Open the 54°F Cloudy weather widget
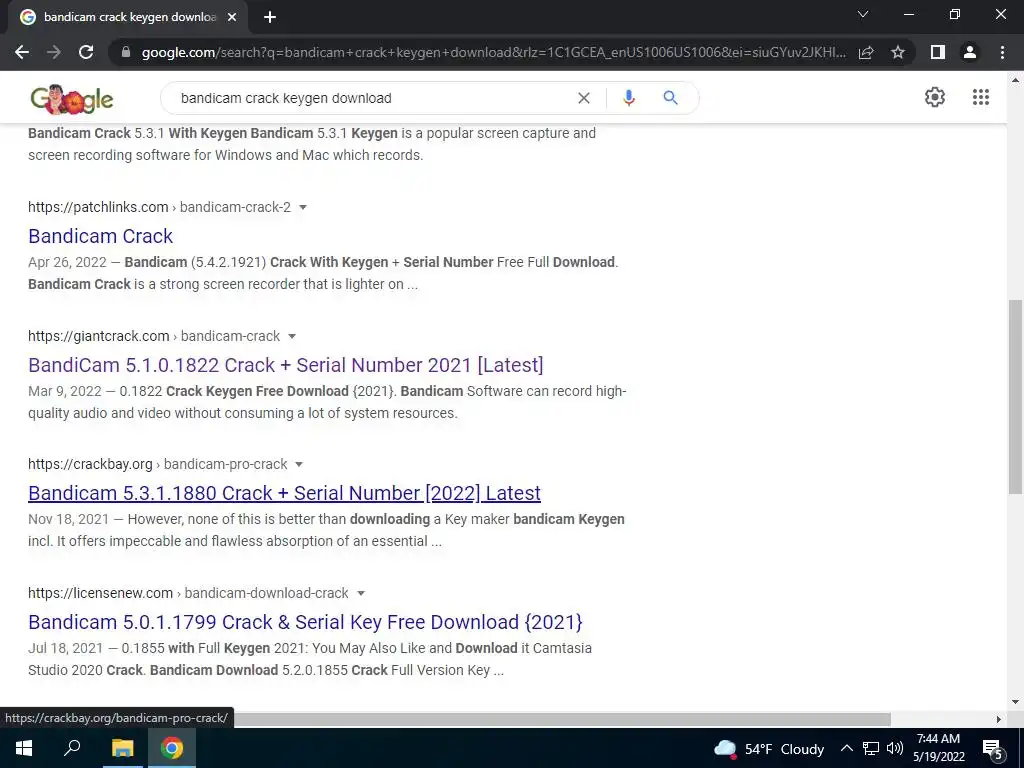 [769, 748]
